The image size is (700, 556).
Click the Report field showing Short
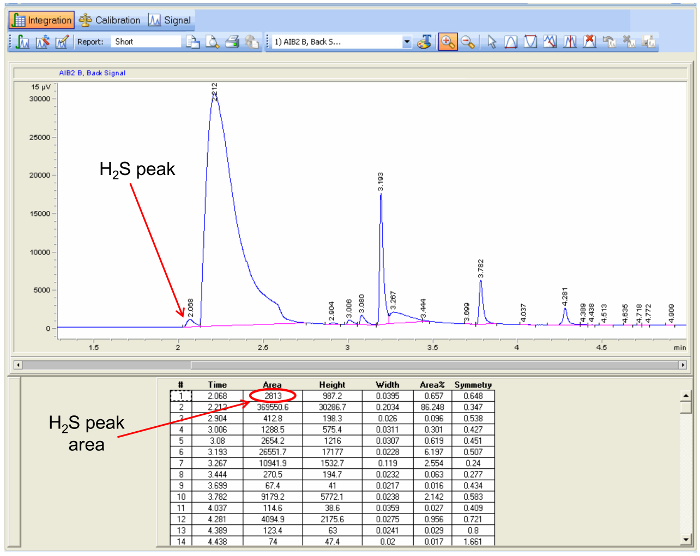[146, 42]
